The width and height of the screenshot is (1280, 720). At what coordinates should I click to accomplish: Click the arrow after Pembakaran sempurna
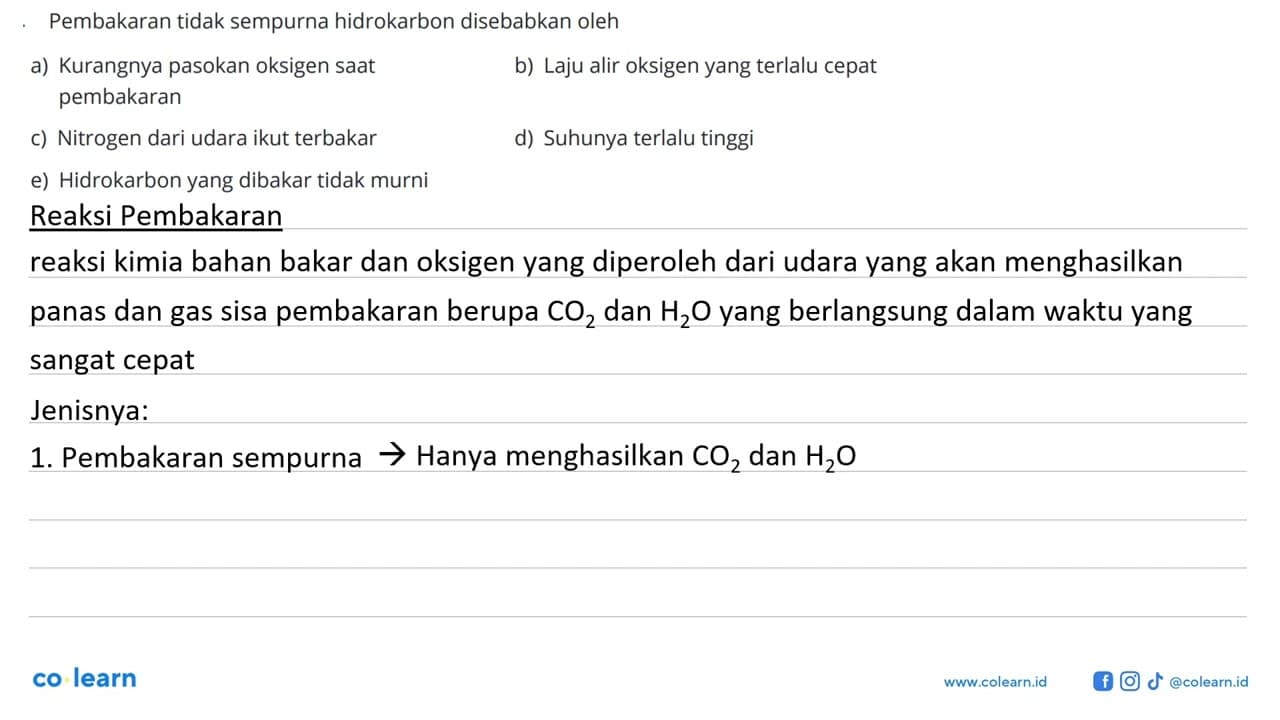pyautogui.click(x=391, y=457)
